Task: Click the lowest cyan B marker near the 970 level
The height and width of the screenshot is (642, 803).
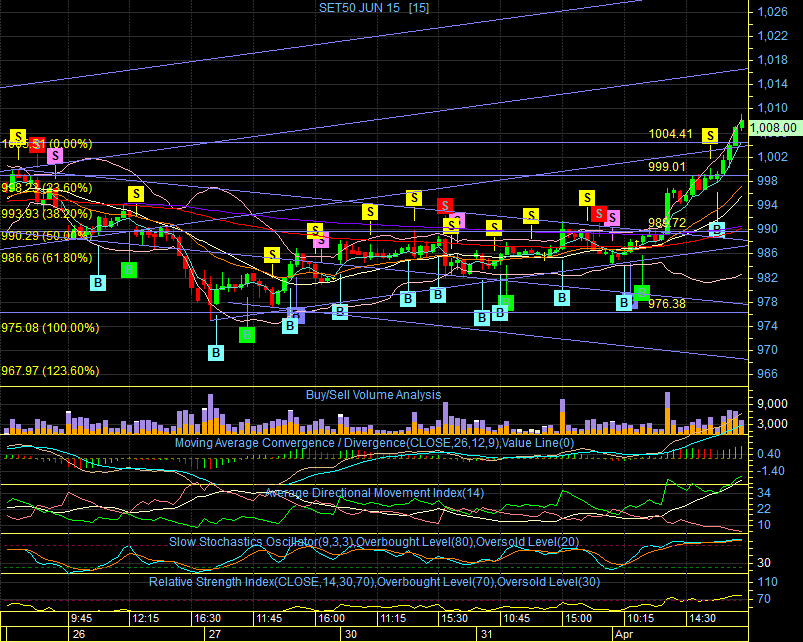Action: (216, 353)
